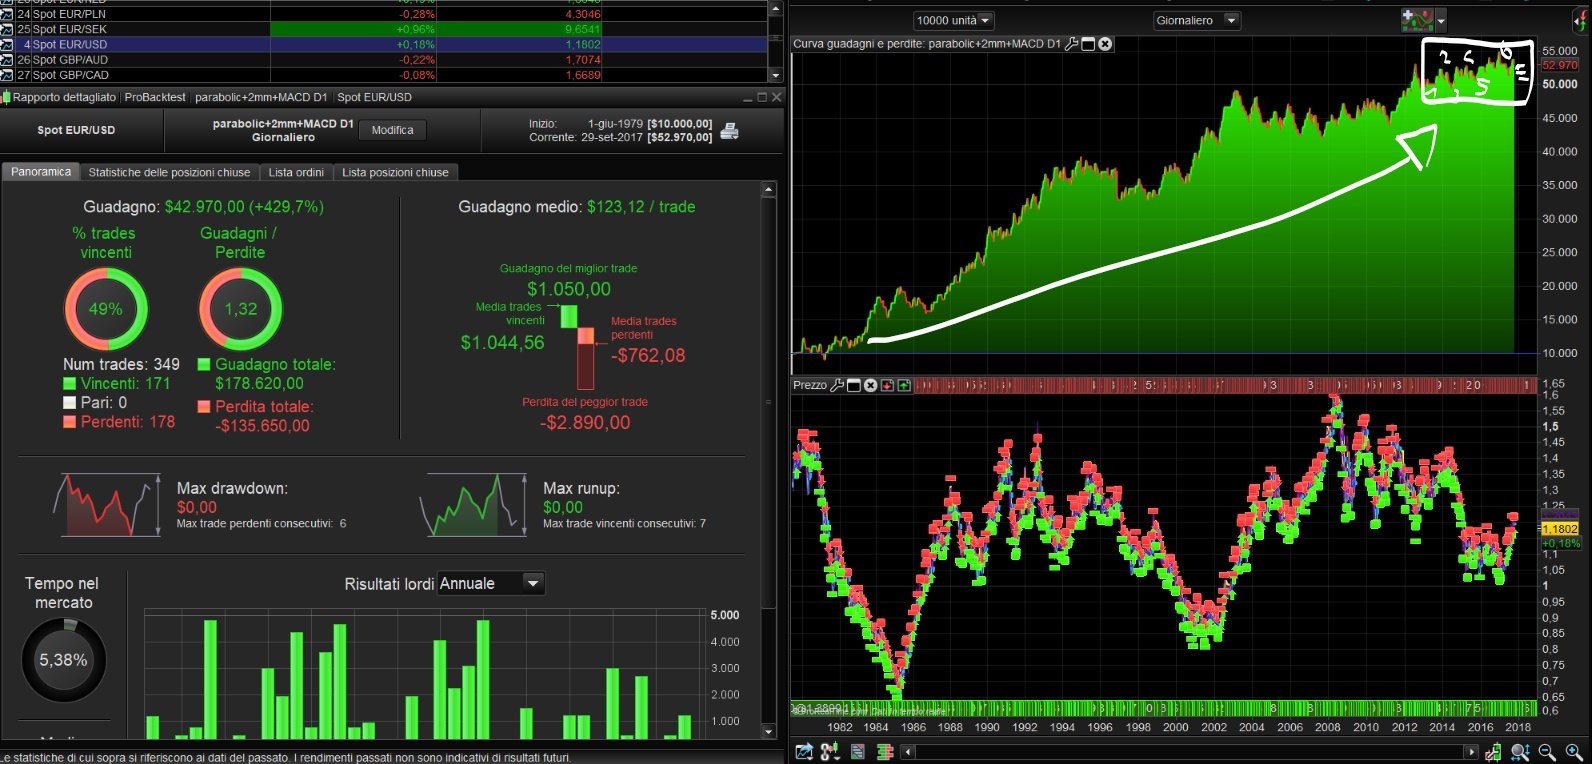
Task: Click the 1,32 Guadagni/Perdite donut chart
Action: coord(240,309)
